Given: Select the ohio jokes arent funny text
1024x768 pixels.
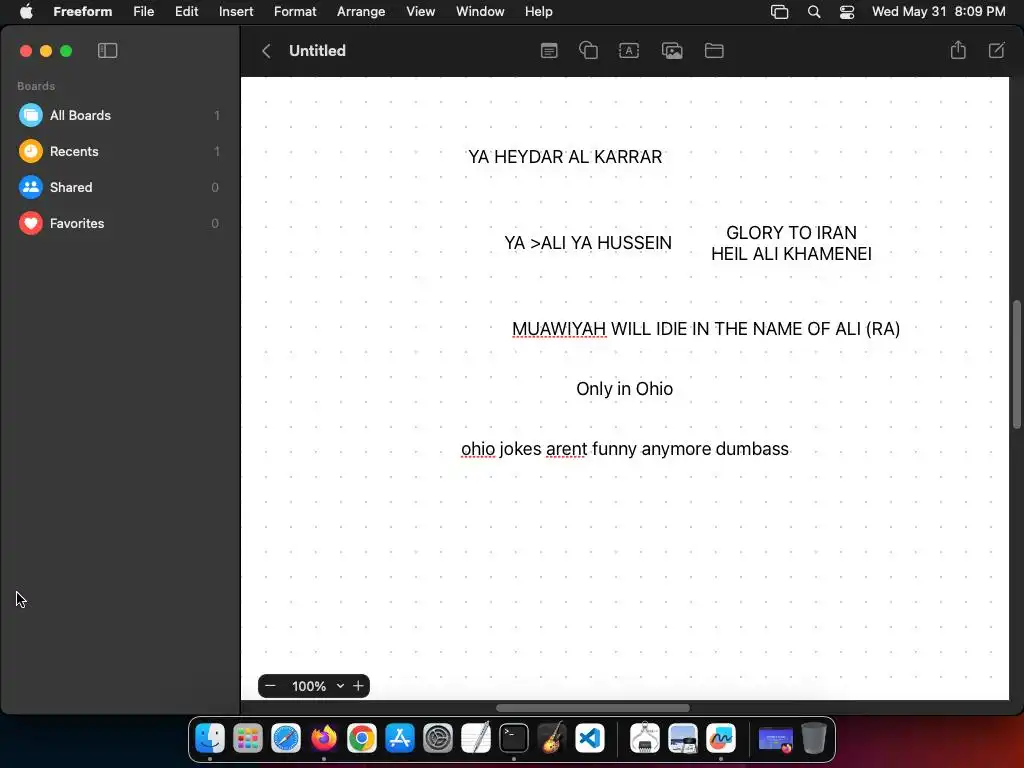Looking at the screenshot, I should coord(625,449).
